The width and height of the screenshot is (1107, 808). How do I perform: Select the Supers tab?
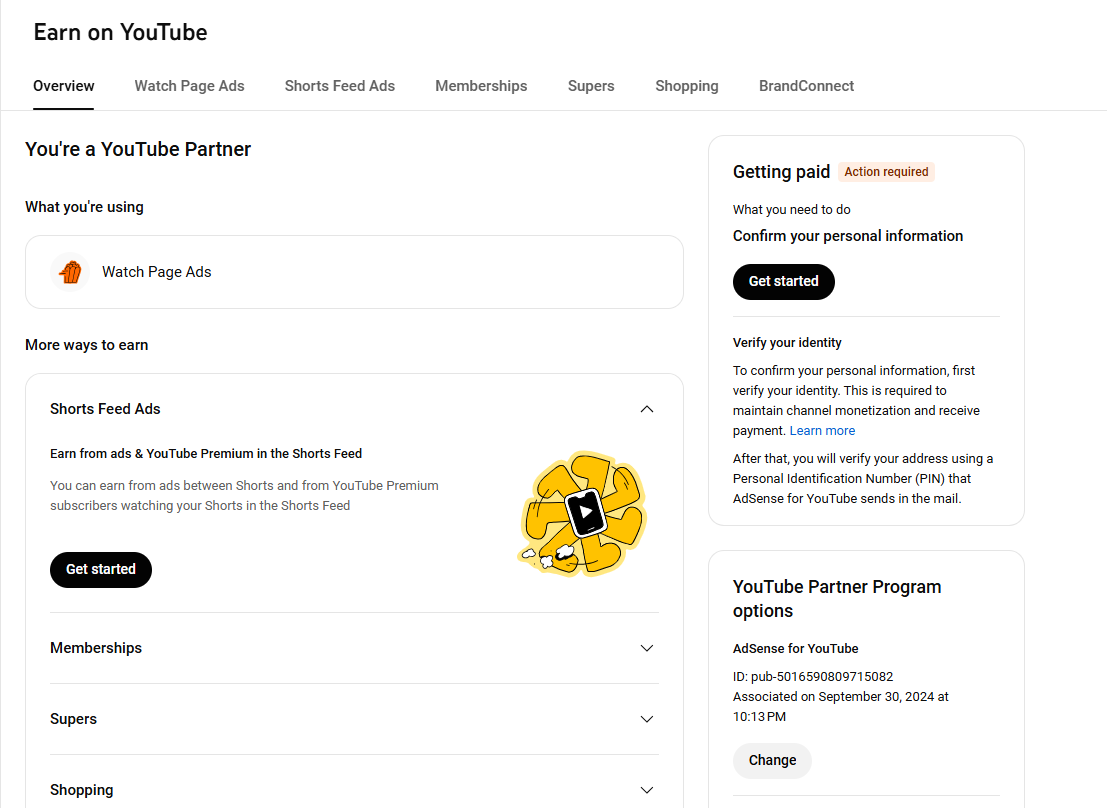(x=591, y=86)
